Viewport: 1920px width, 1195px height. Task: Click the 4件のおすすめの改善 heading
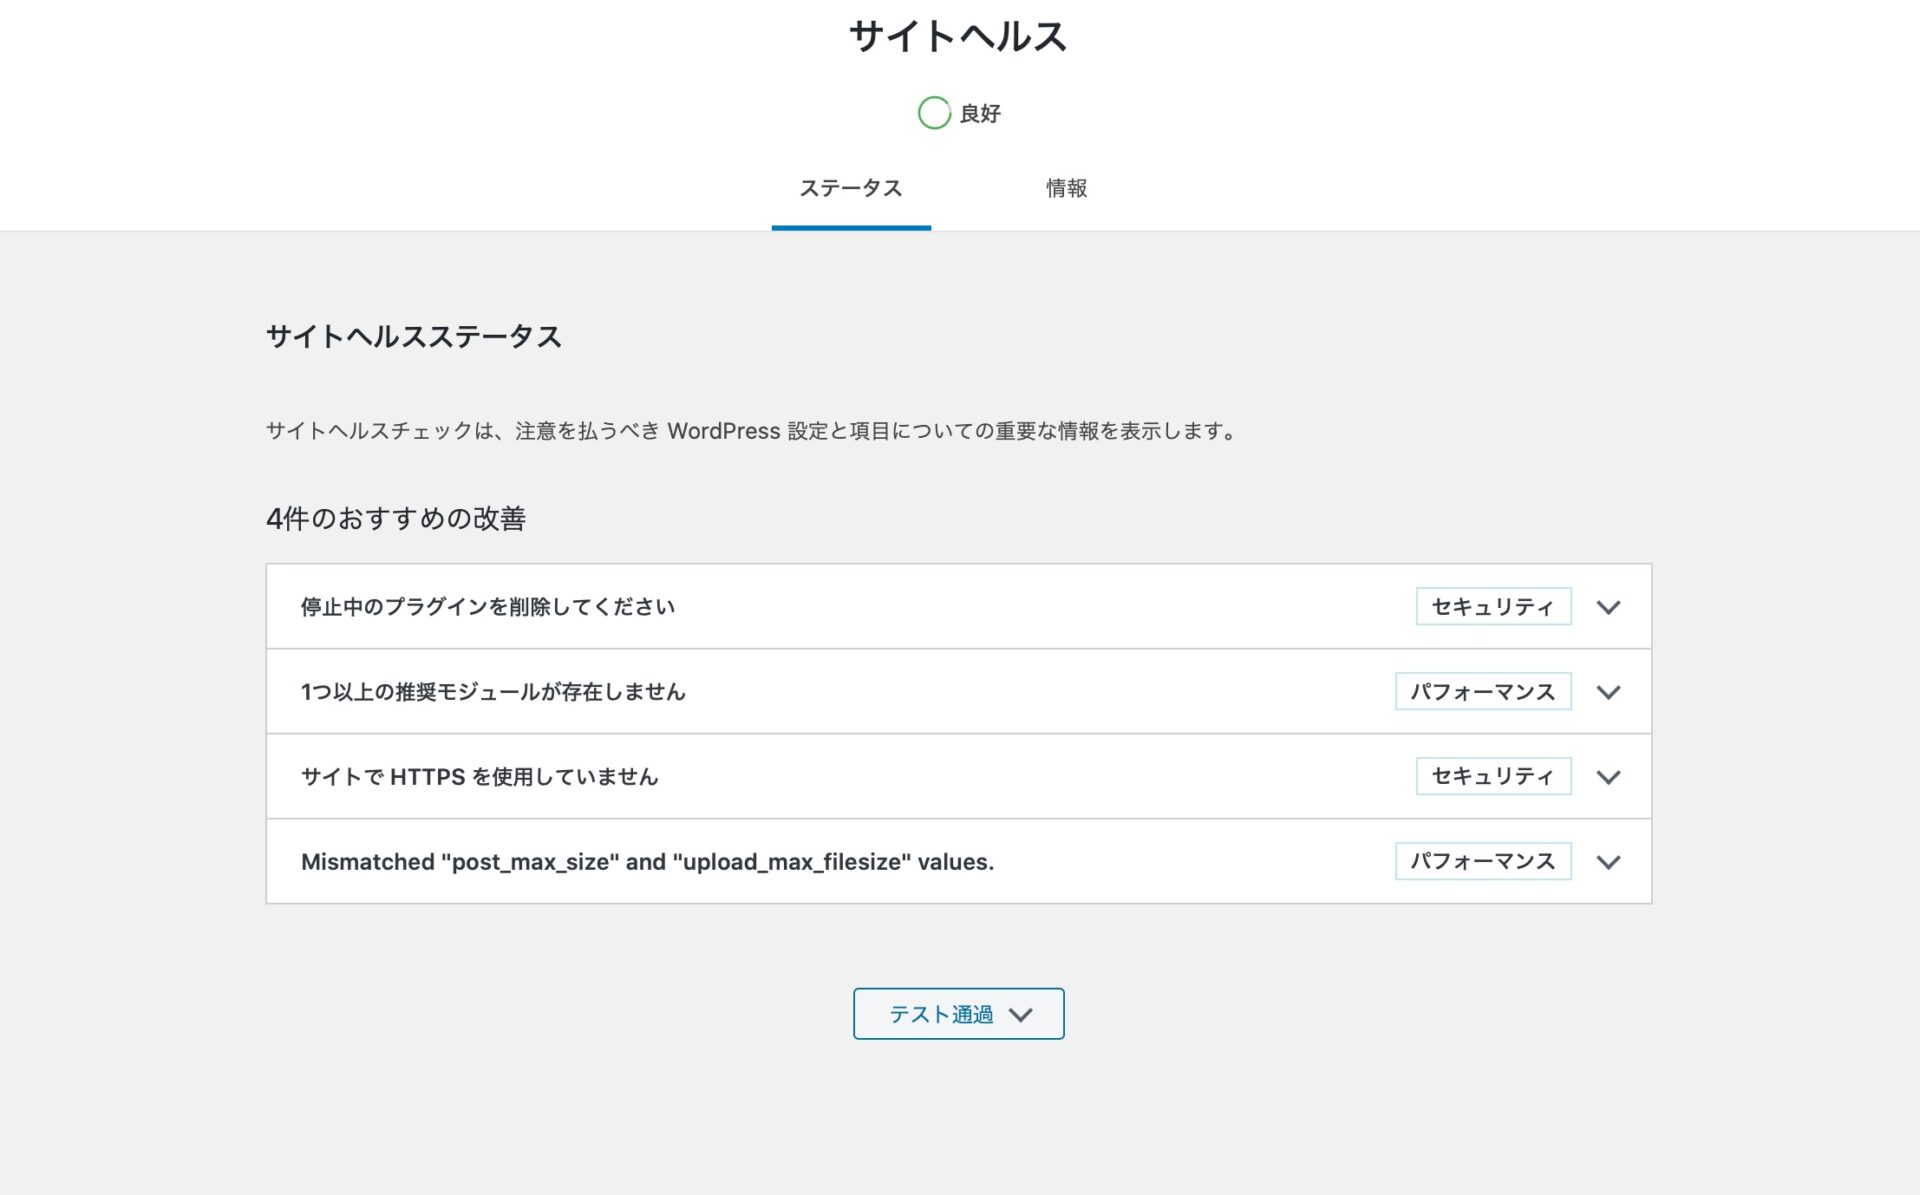(x=397, y=519)
